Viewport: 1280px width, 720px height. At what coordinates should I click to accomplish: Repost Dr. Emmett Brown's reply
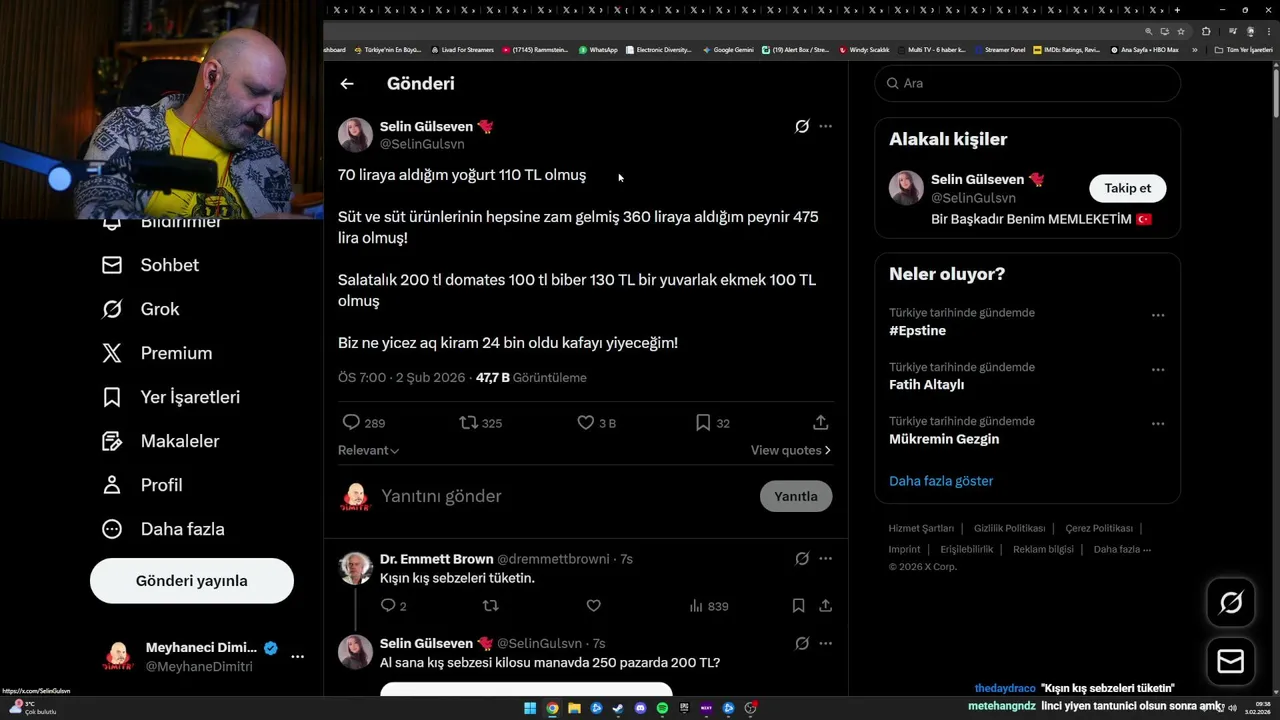[491, 605]
